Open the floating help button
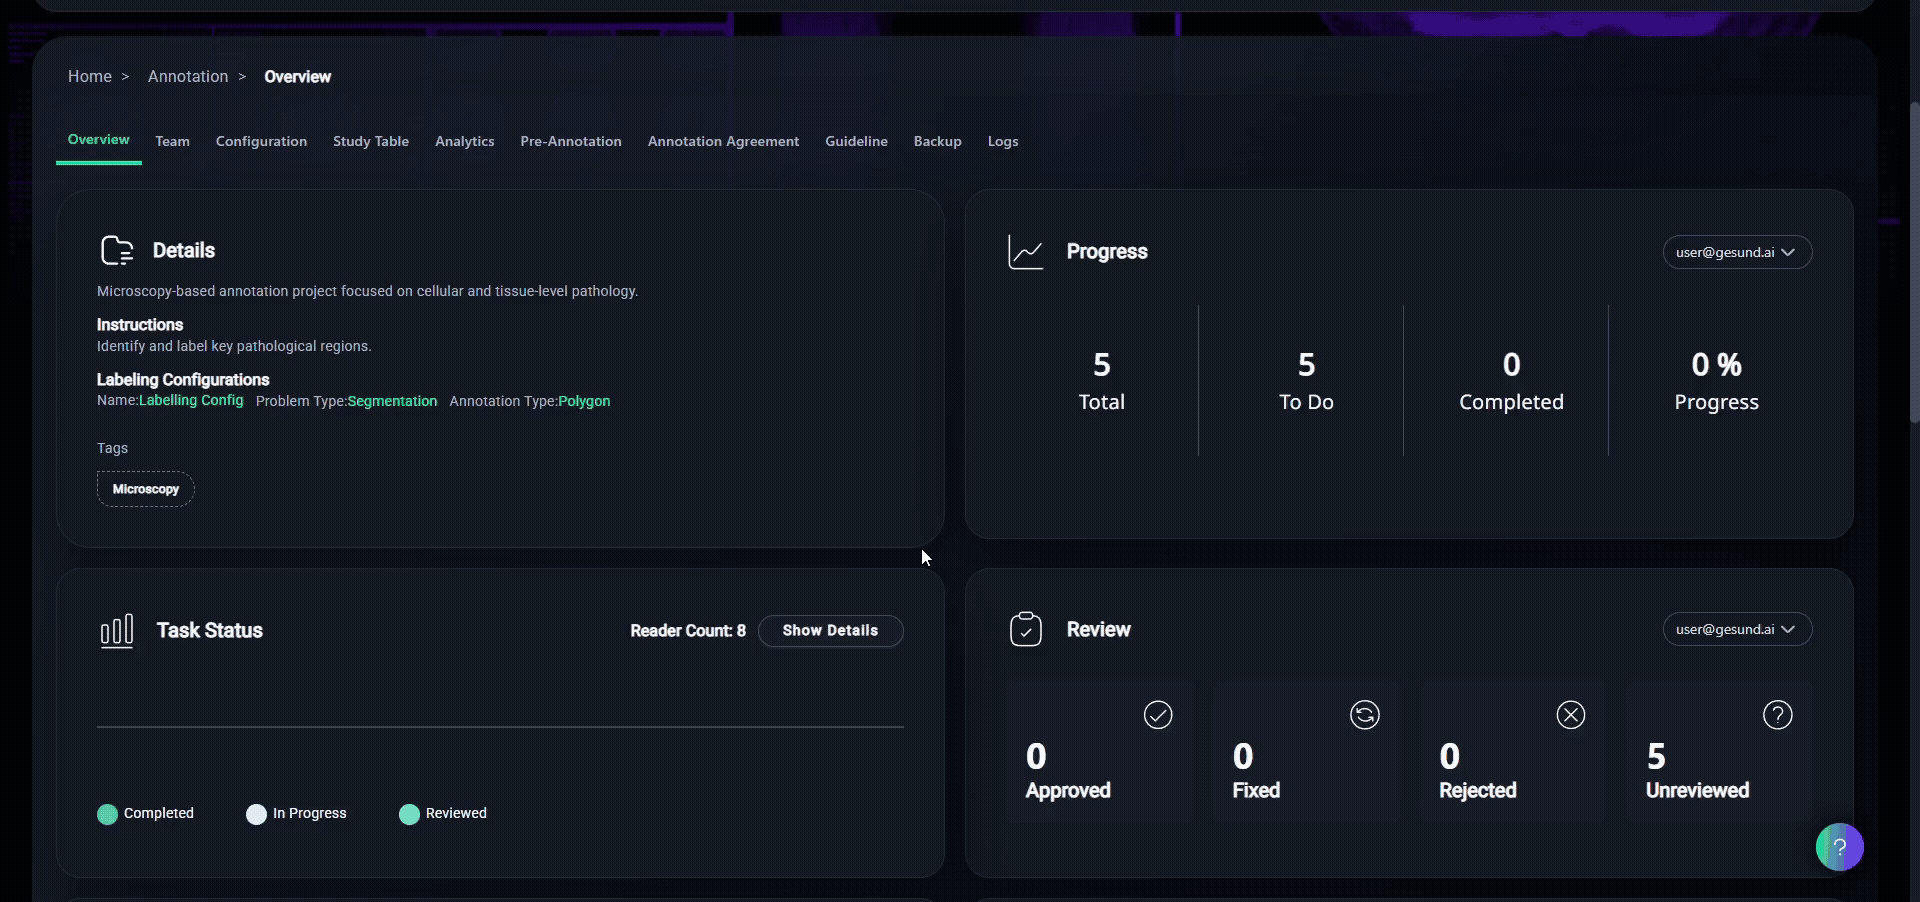This screenshot has width=1920, height=902. pos(1840,847)
